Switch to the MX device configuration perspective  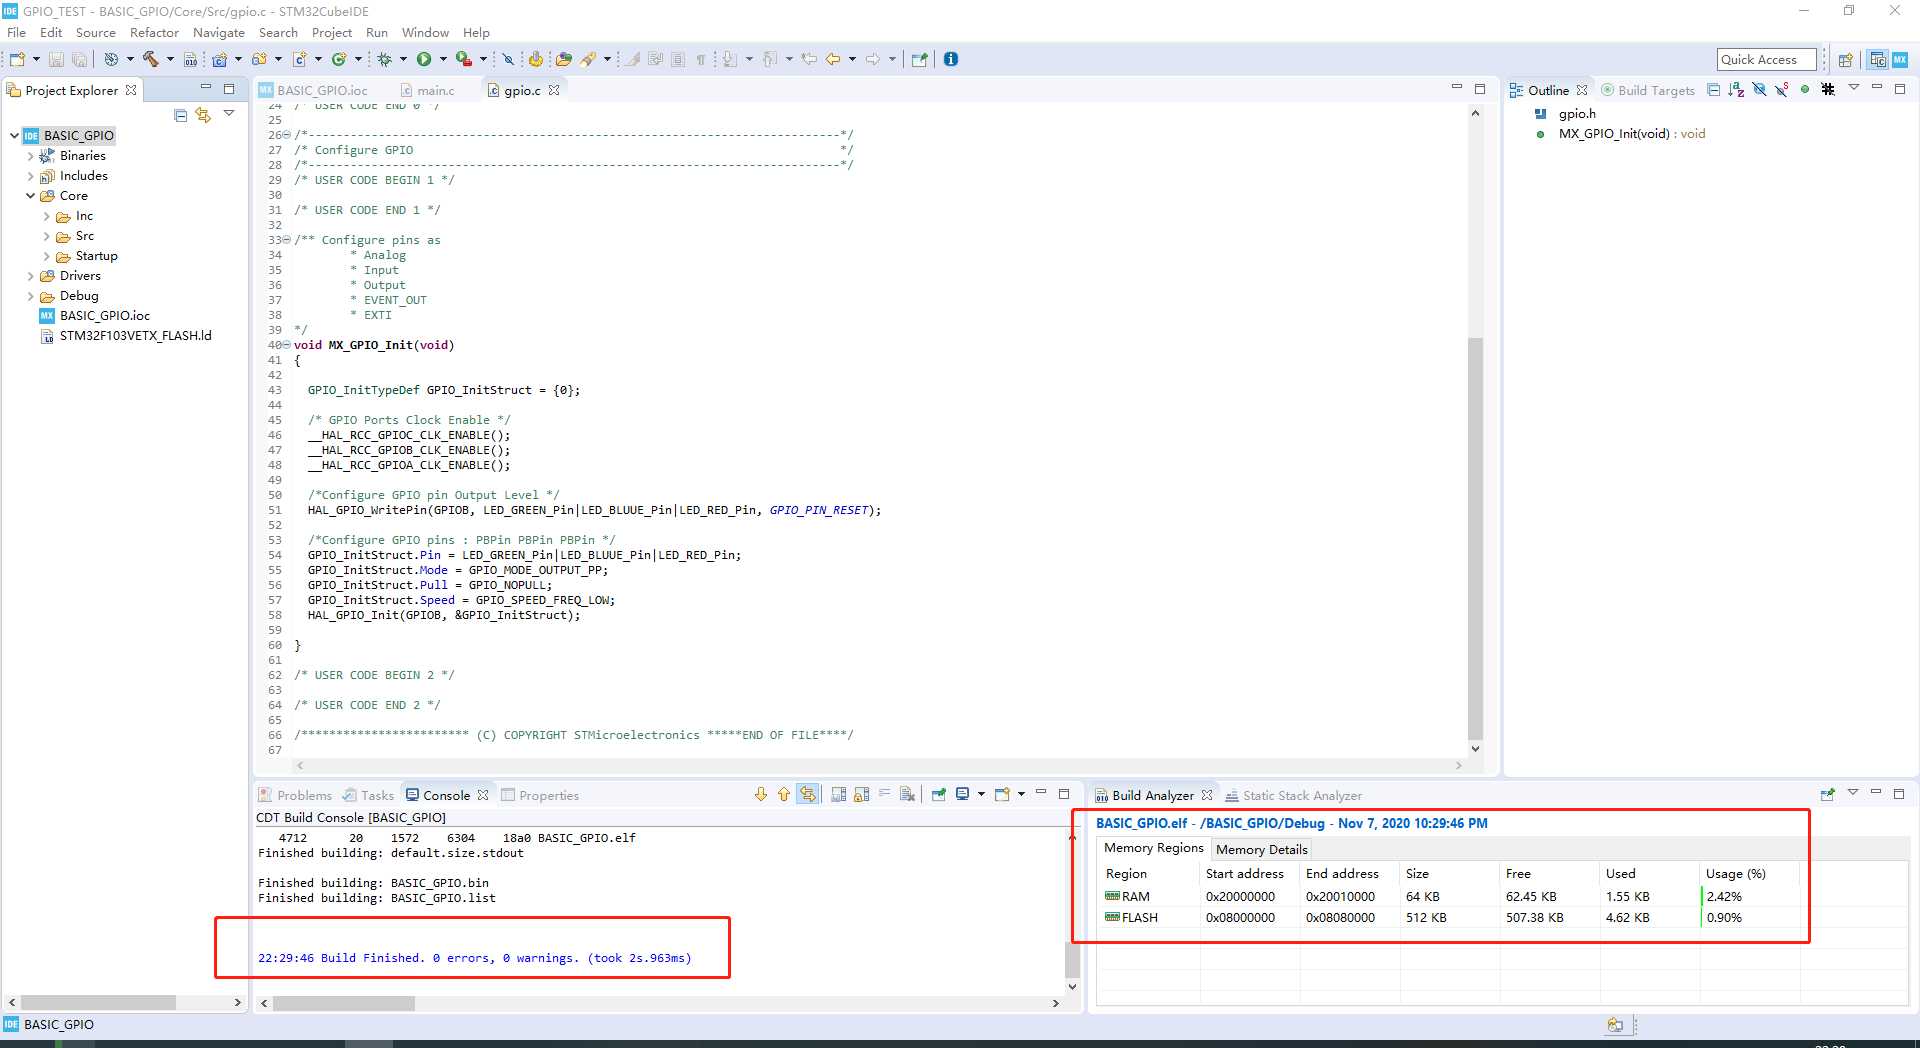click(x=1900, y=59)
